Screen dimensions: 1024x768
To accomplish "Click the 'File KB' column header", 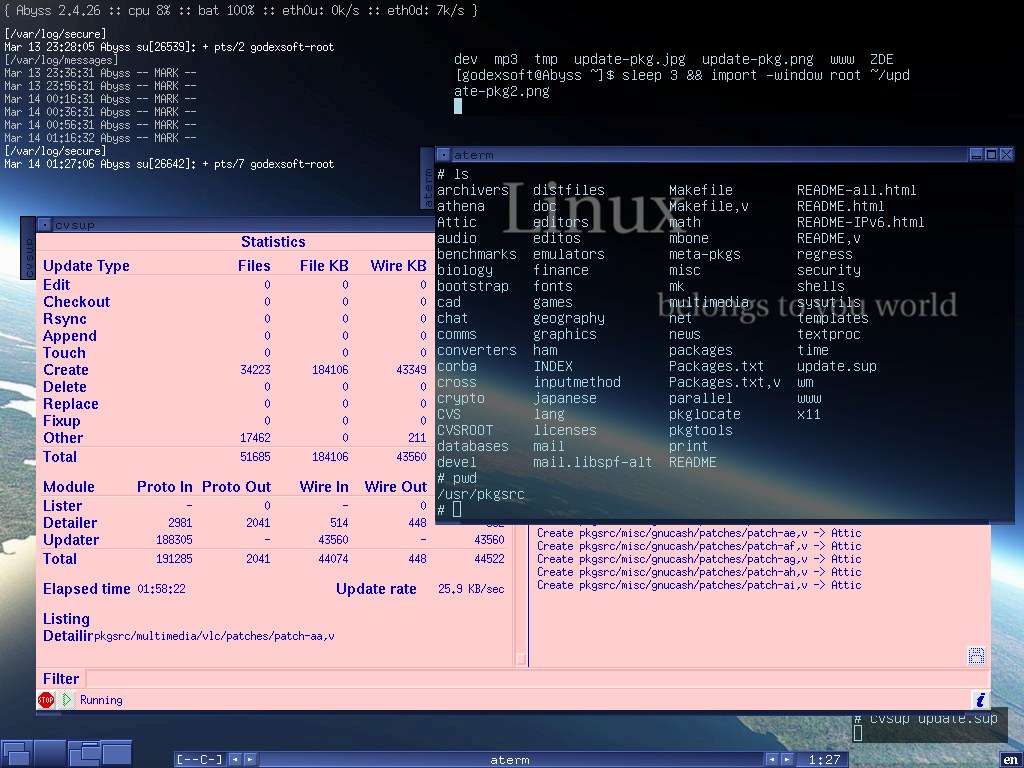I will coord(324,266).
